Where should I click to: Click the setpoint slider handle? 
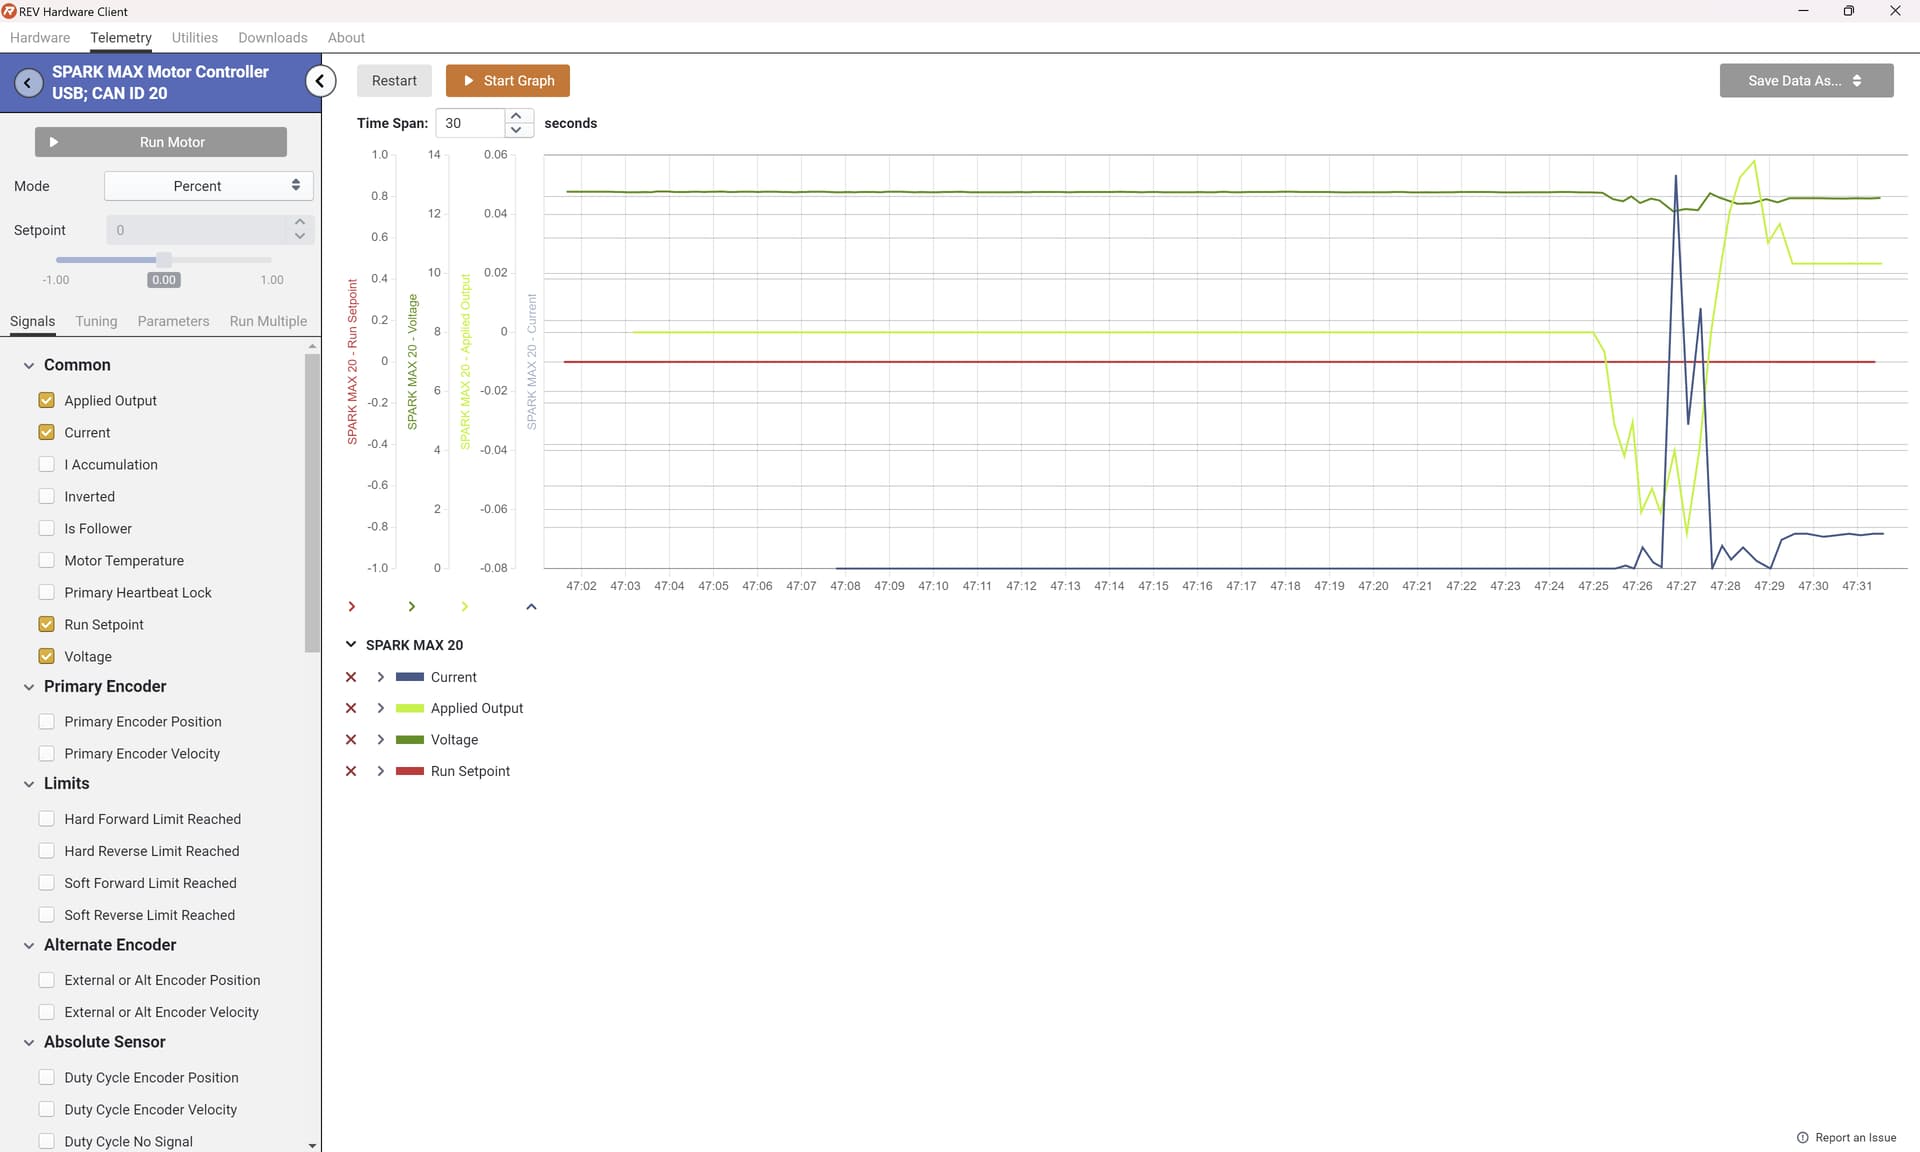coord(164,260)
